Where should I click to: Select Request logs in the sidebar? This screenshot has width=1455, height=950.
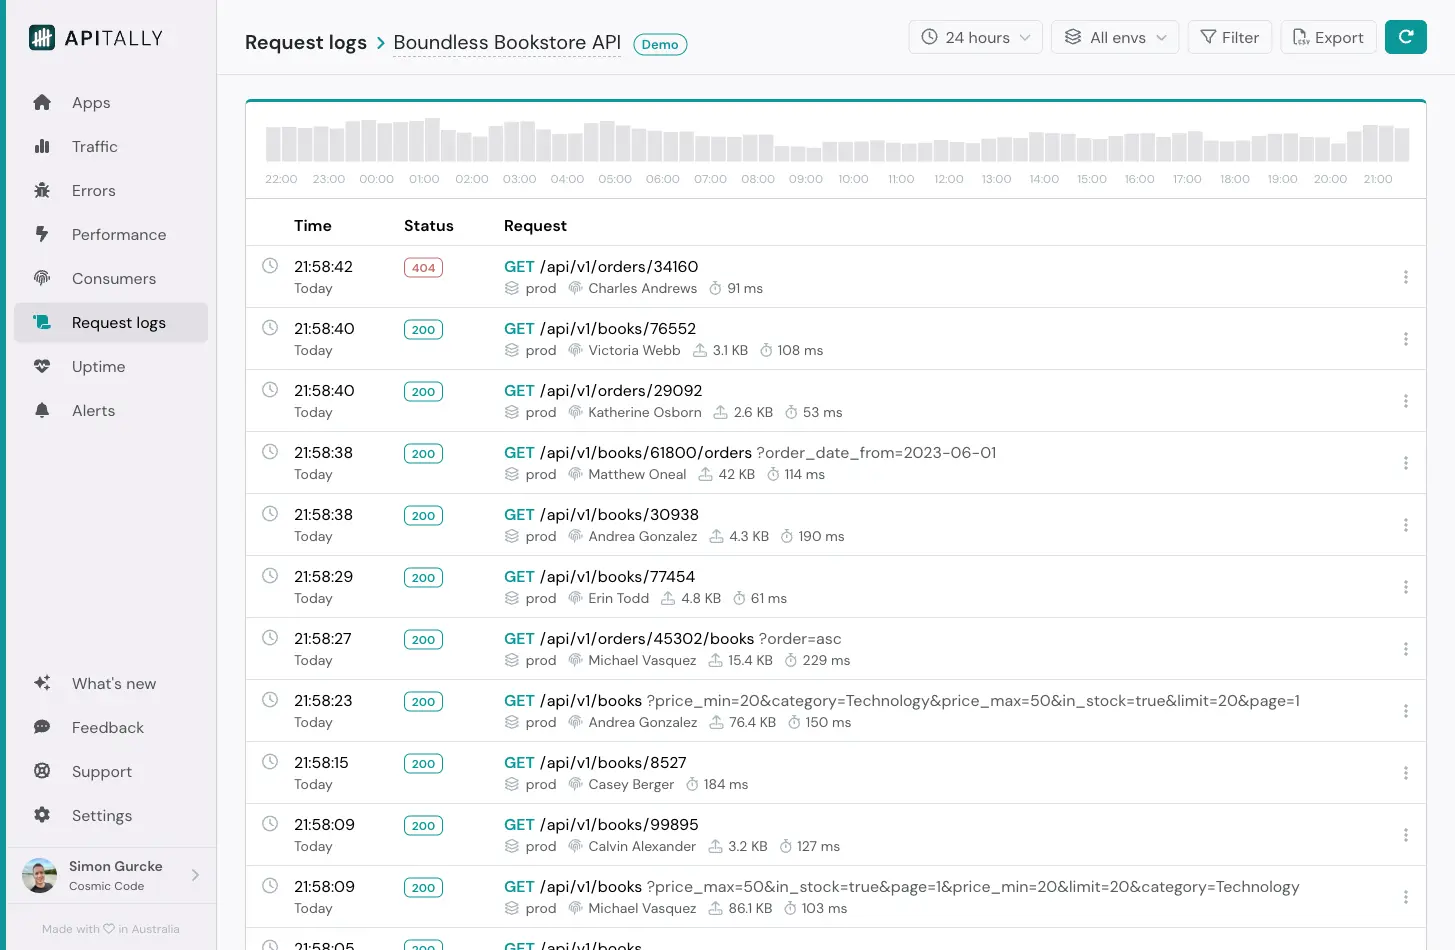[x=110, y=323]
